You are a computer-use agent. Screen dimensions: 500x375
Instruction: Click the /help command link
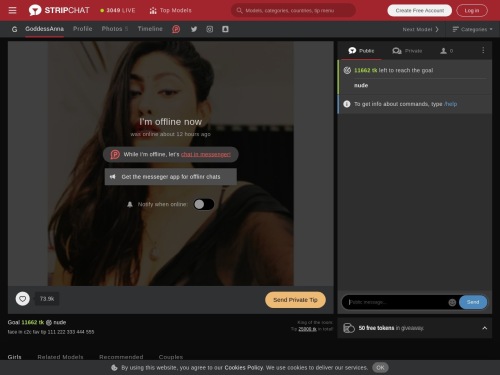pyautogui.click(x=450, y=104)
